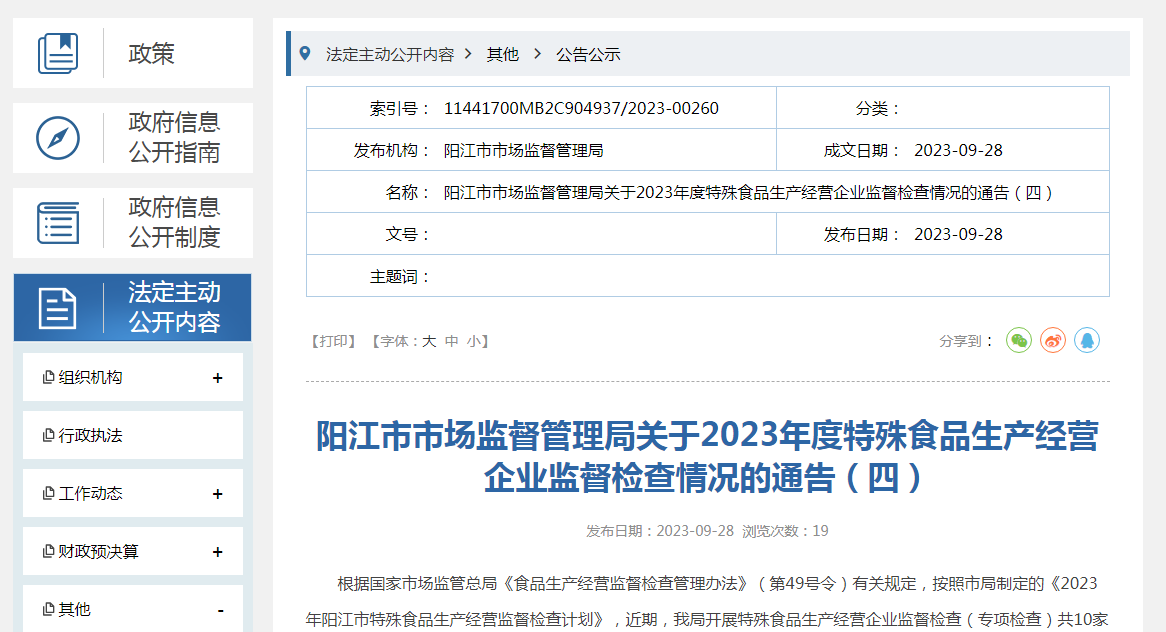Go to 其他 breadcrumb link
This screenshot has height=632, width=1166.
pyautogui.click(x=503, y=55)
